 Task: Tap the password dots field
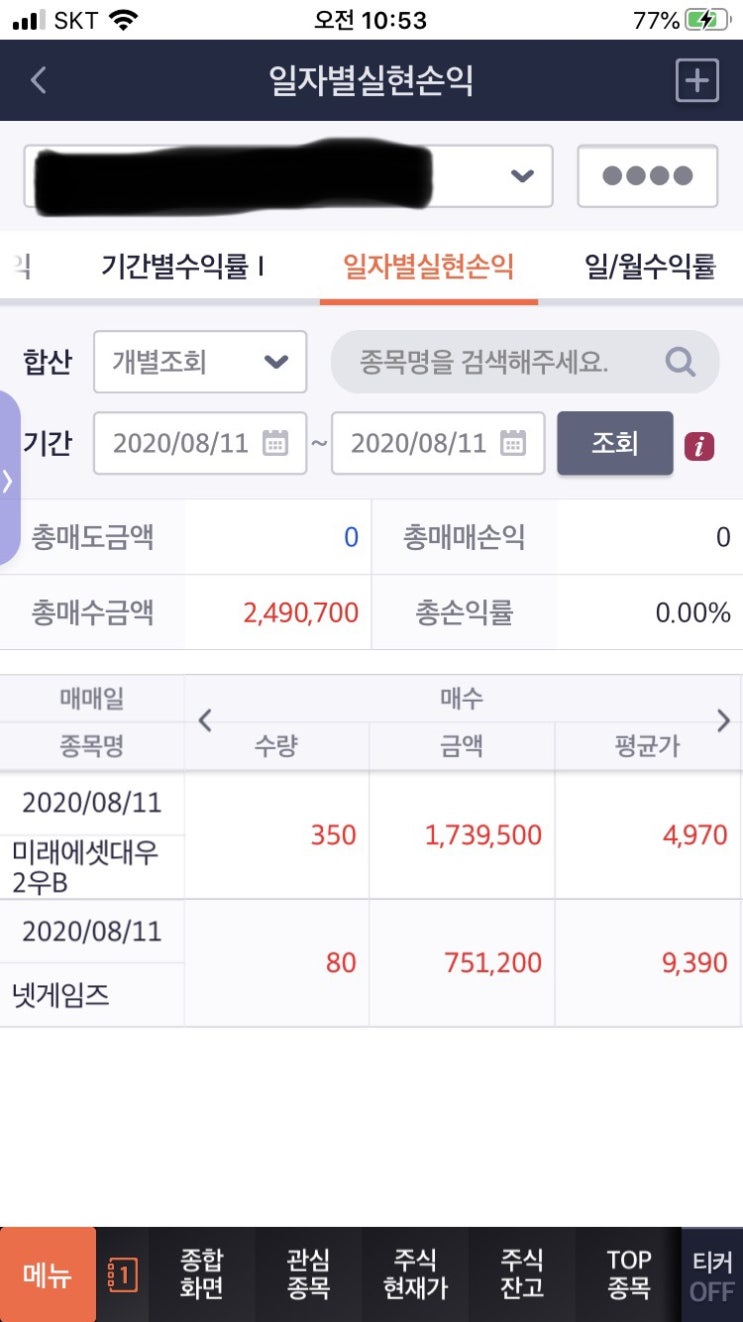tap(647, 176)
